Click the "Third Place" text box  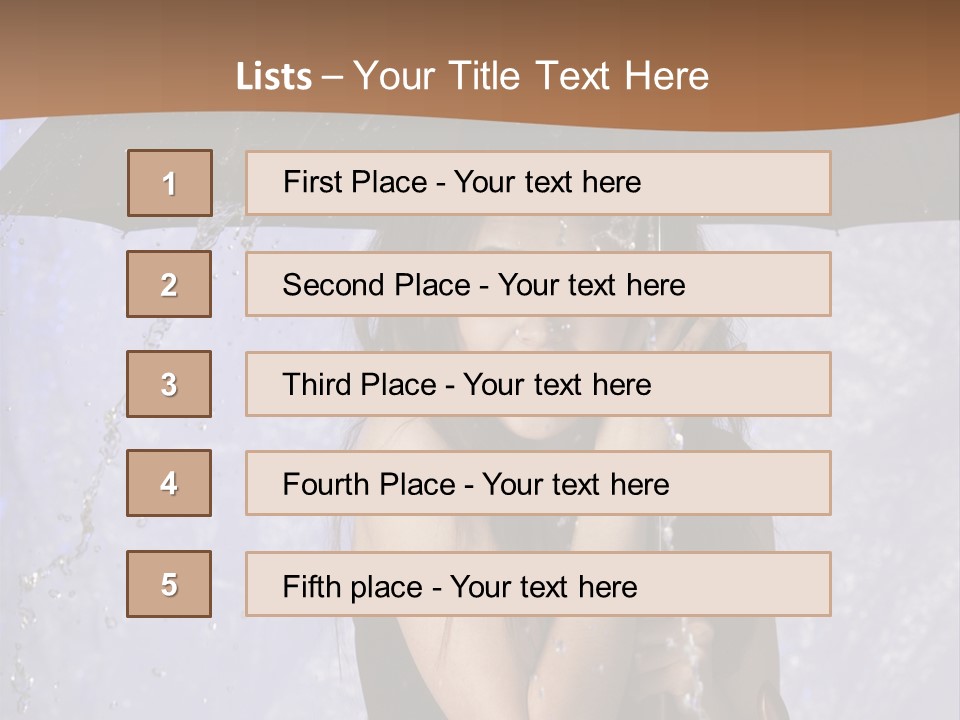click(x=538, y=384)
